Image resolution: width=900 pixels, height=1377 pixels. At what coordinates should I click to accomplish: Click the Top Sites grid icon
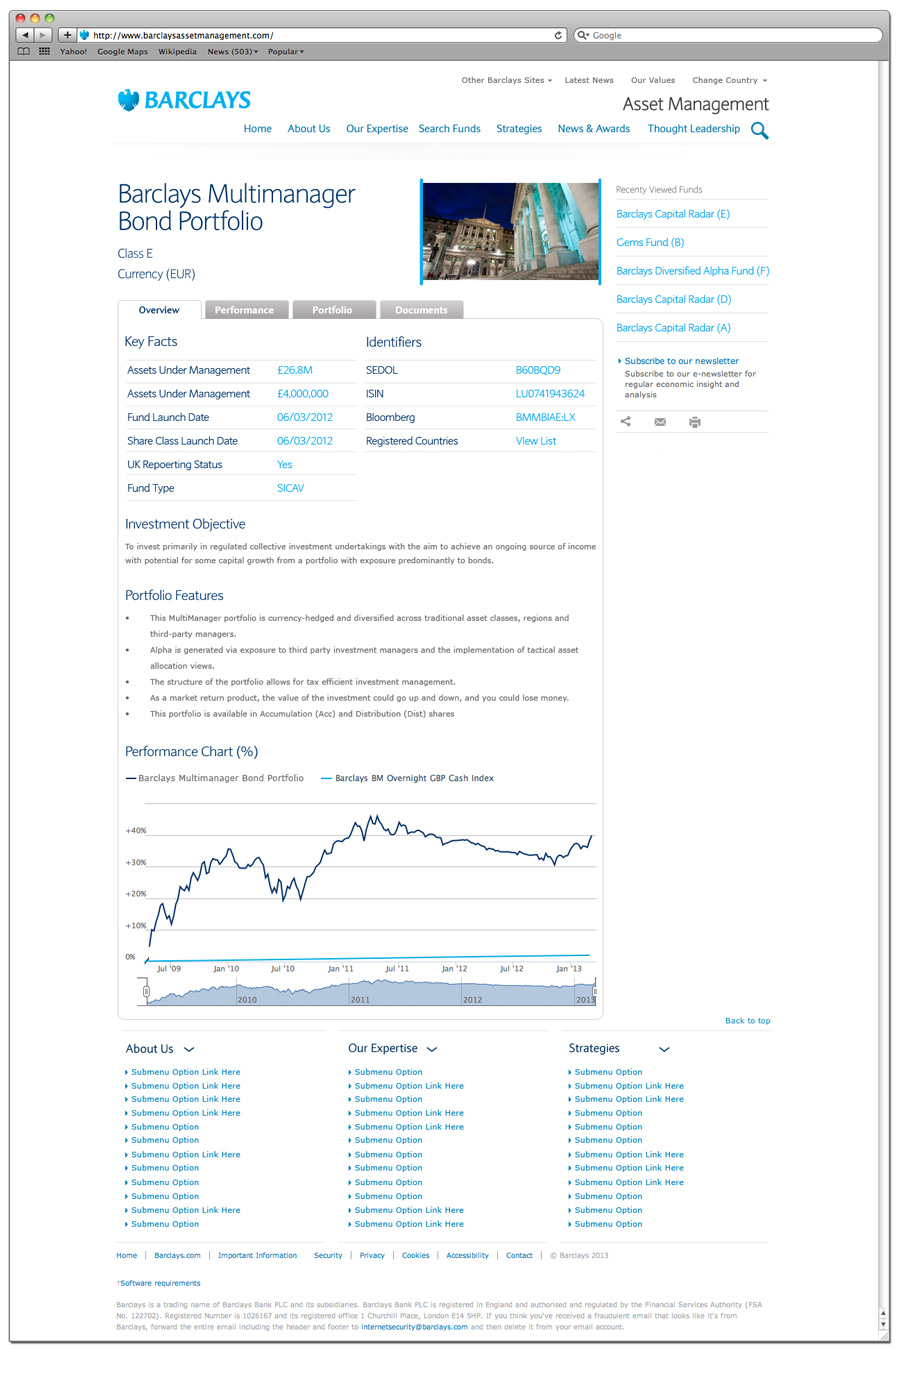point(44,51)
